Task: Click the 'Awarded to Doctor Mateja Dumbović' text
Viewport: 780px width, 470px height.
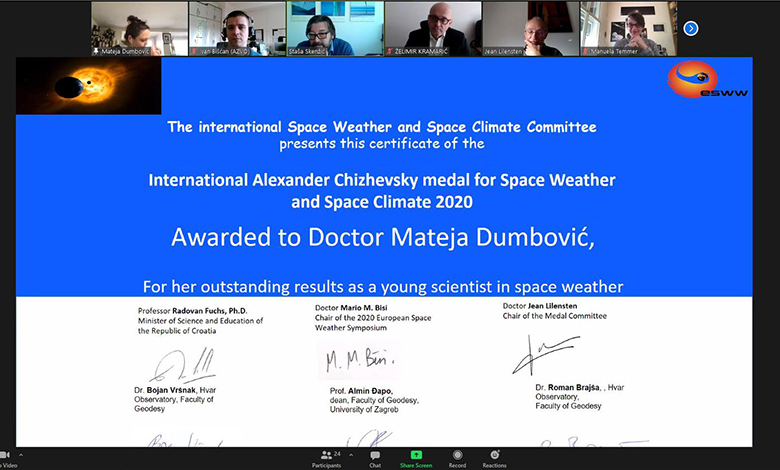Action: 383,237
